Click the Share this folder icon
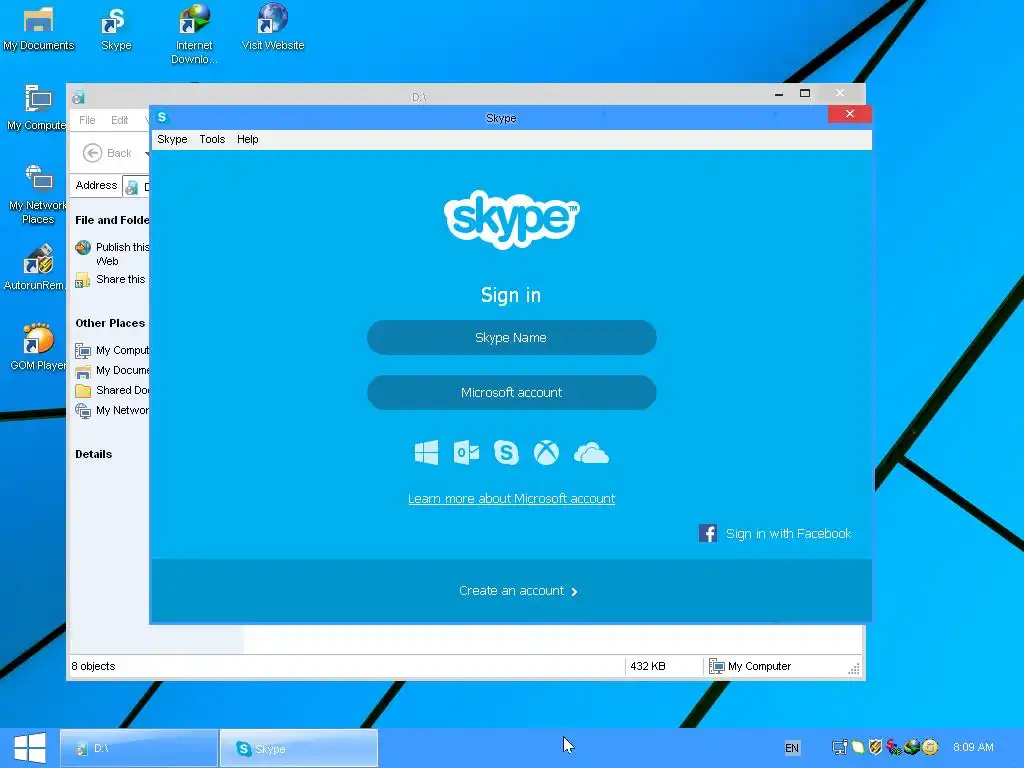This screenshot has height=768, width=1024. tap(83, 280)
